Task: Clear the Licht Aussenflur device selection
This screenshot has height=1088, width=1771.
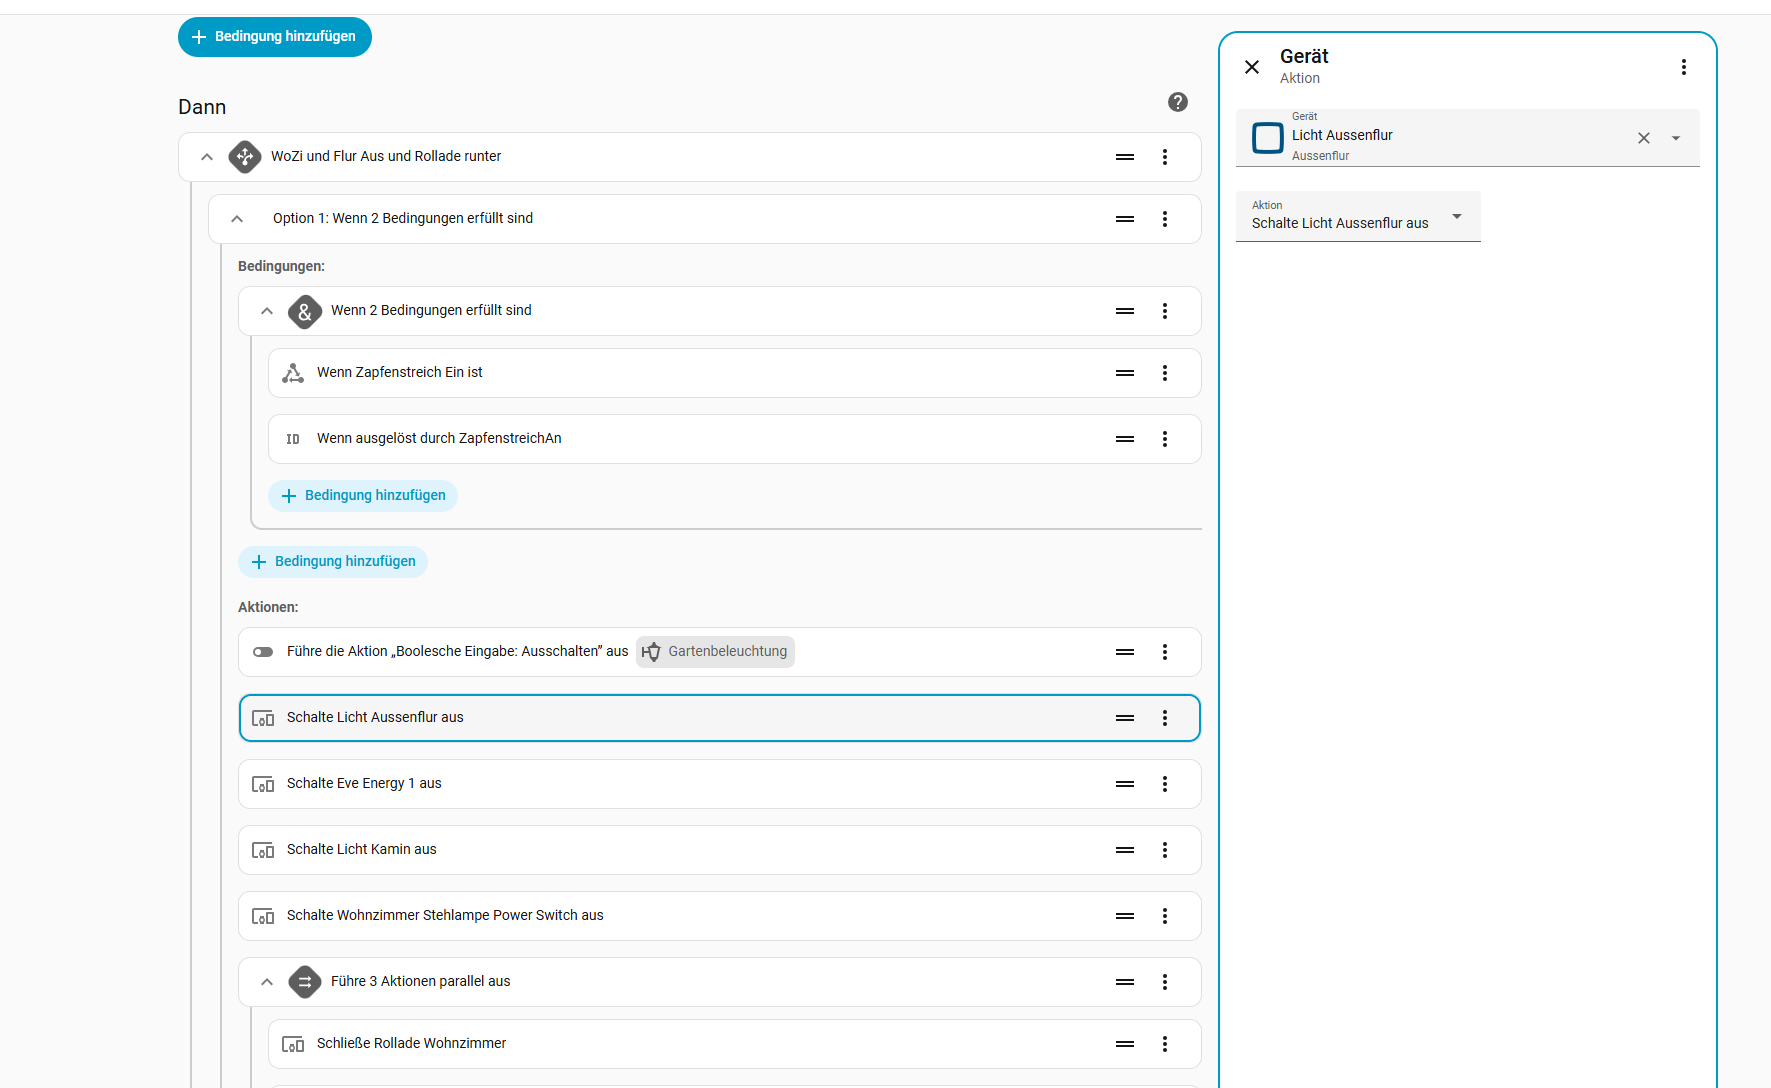Action: pyautogui.click(x=1644, y=138)
